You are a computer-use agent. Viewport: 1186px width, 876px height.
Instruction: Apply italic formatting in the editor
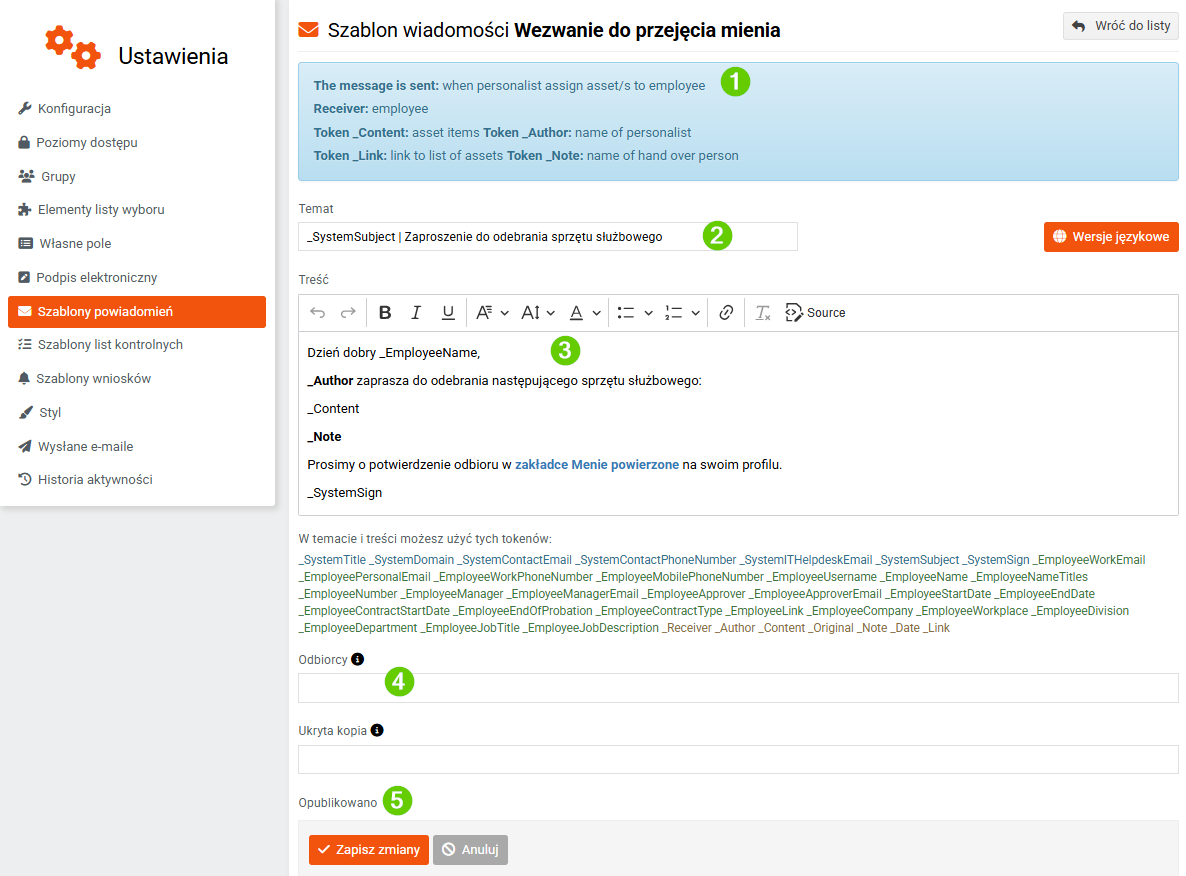point(416,312)
